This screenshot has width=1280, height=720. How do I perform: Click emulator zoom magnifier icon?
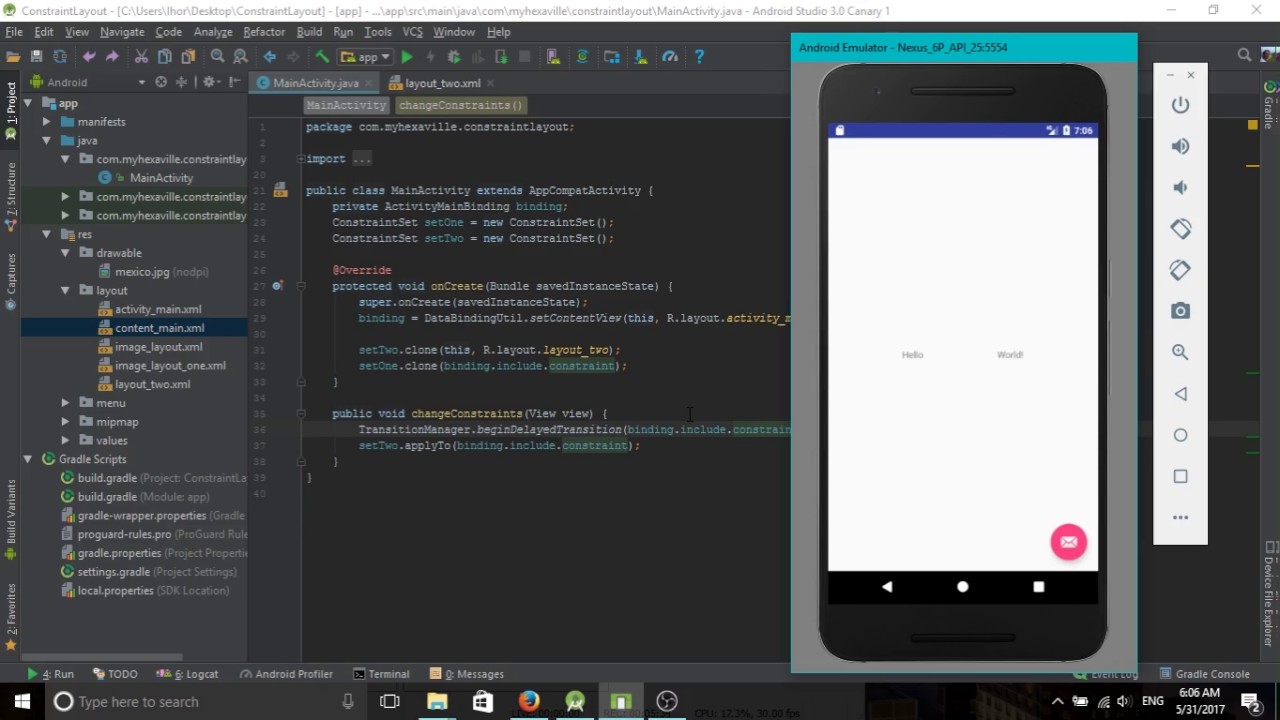[1180, 352]
